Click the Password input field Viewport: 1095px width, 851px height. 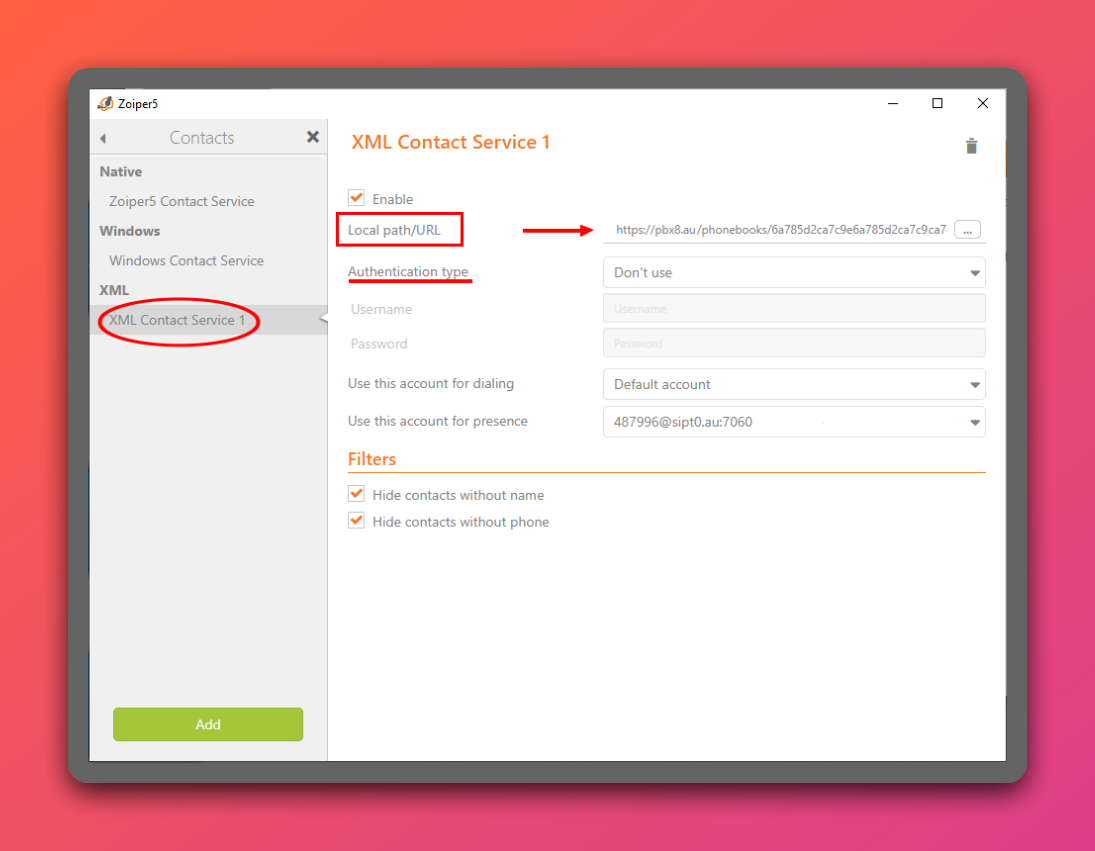[794, 343]
